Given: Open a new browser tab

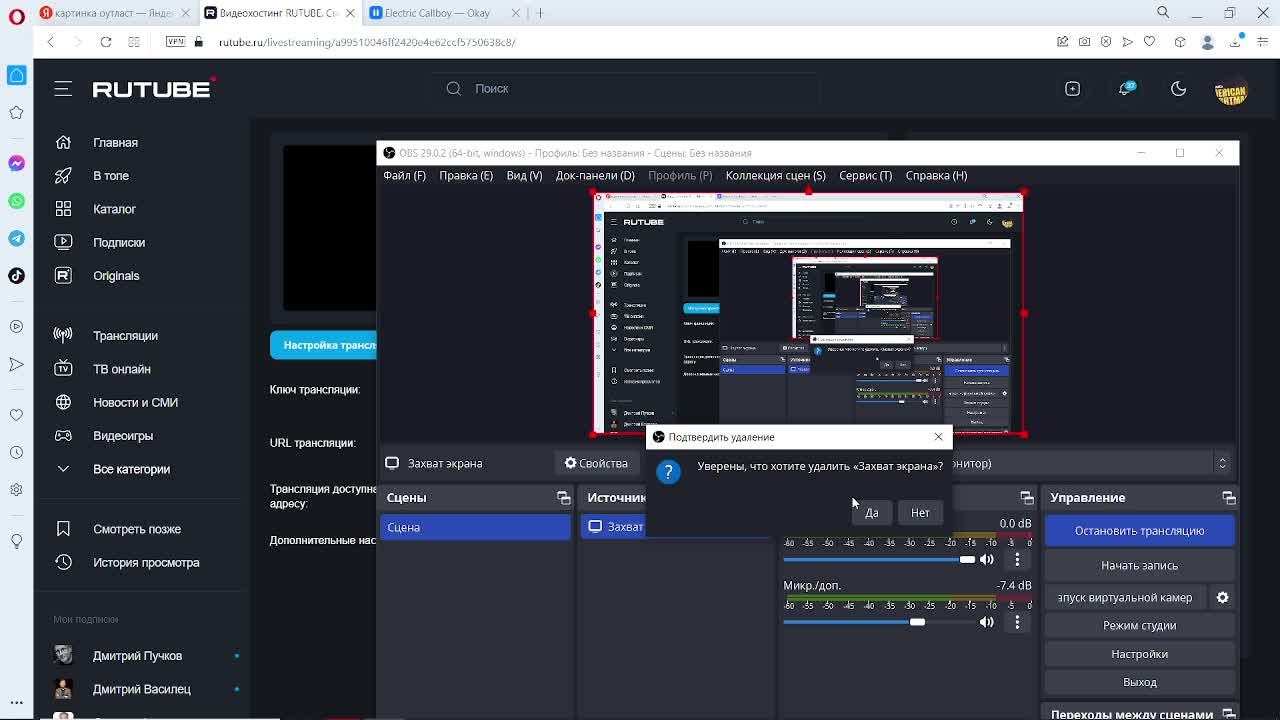Looking at the screenshot, I should pyautogui.click(x=540, y=13).
